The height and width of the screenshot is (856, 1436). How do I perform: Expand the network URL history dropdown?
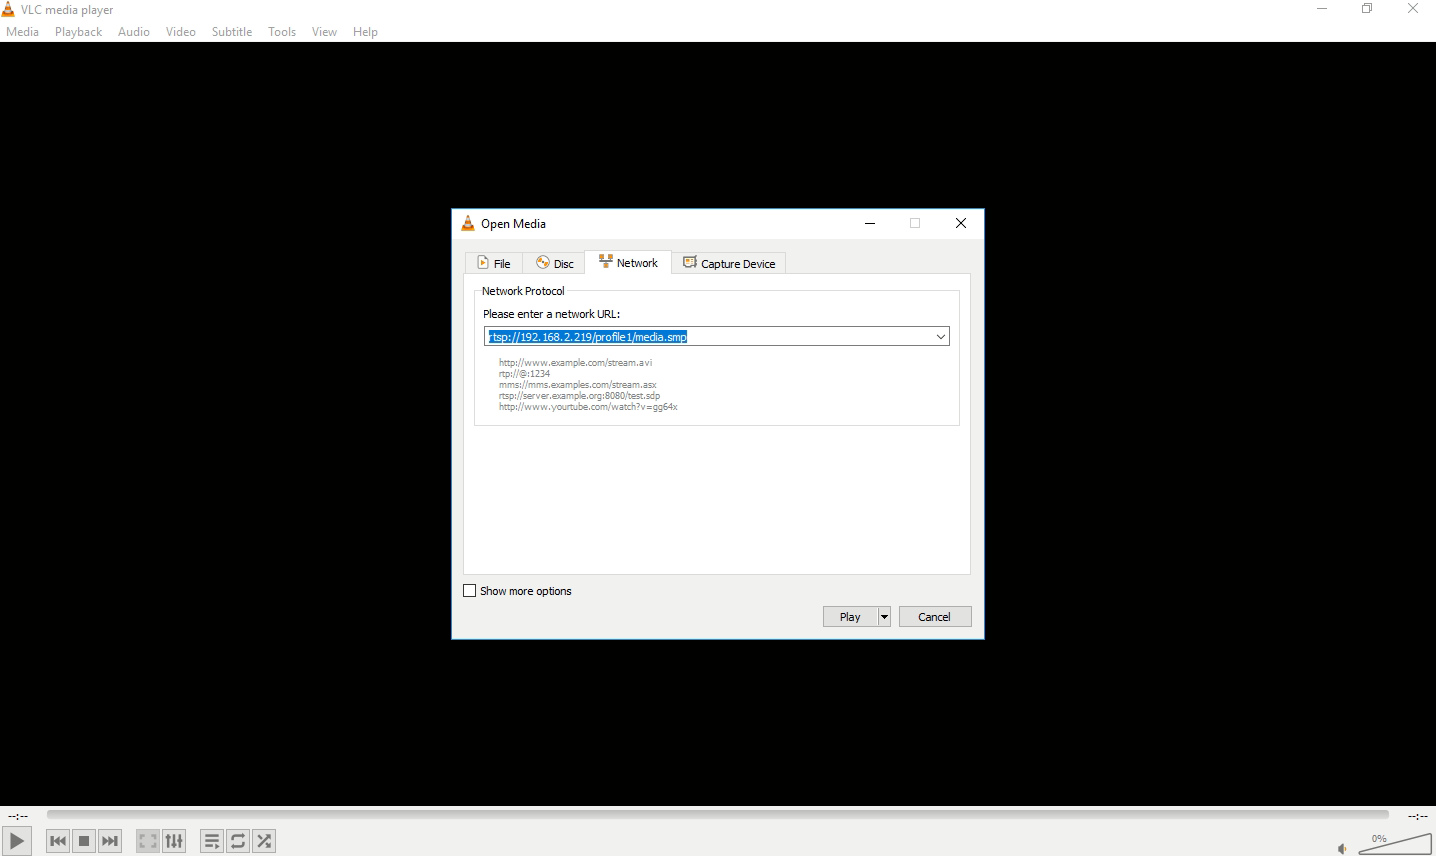pos(941,336)
